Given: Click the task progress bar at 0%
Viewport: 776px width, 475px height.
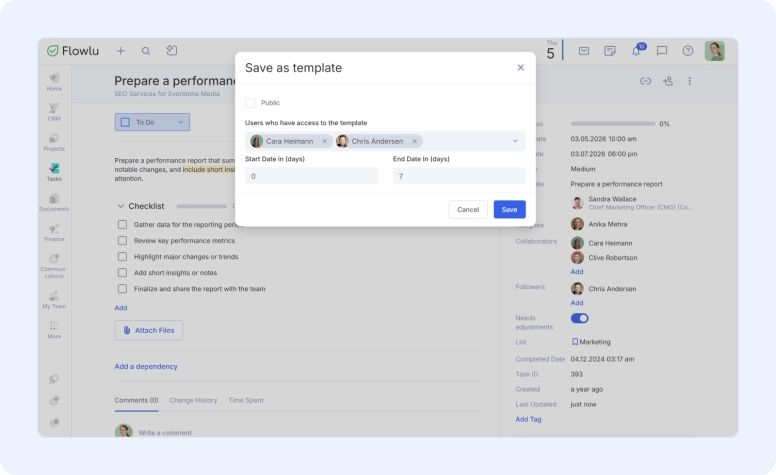Looking at the screenshot, I should [613, 124].
